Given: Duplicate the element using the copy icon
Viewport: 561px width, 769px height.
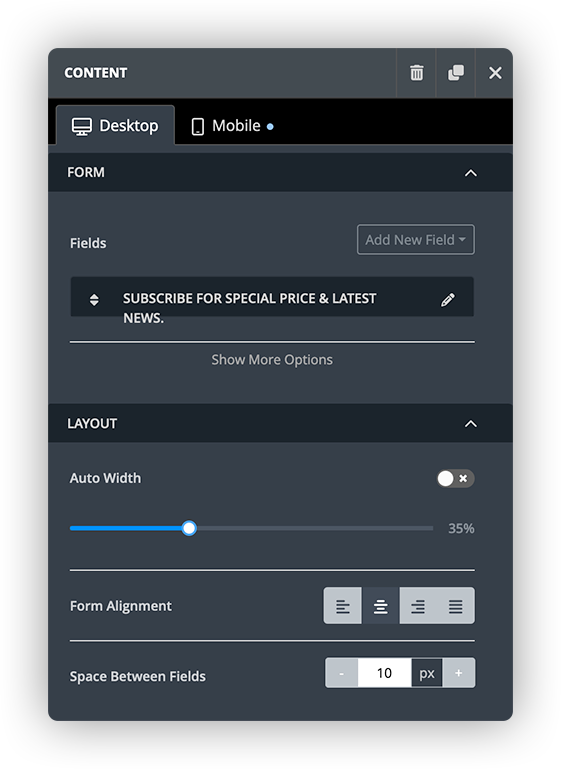Looking at the screenshot, I should pos(456,73).
